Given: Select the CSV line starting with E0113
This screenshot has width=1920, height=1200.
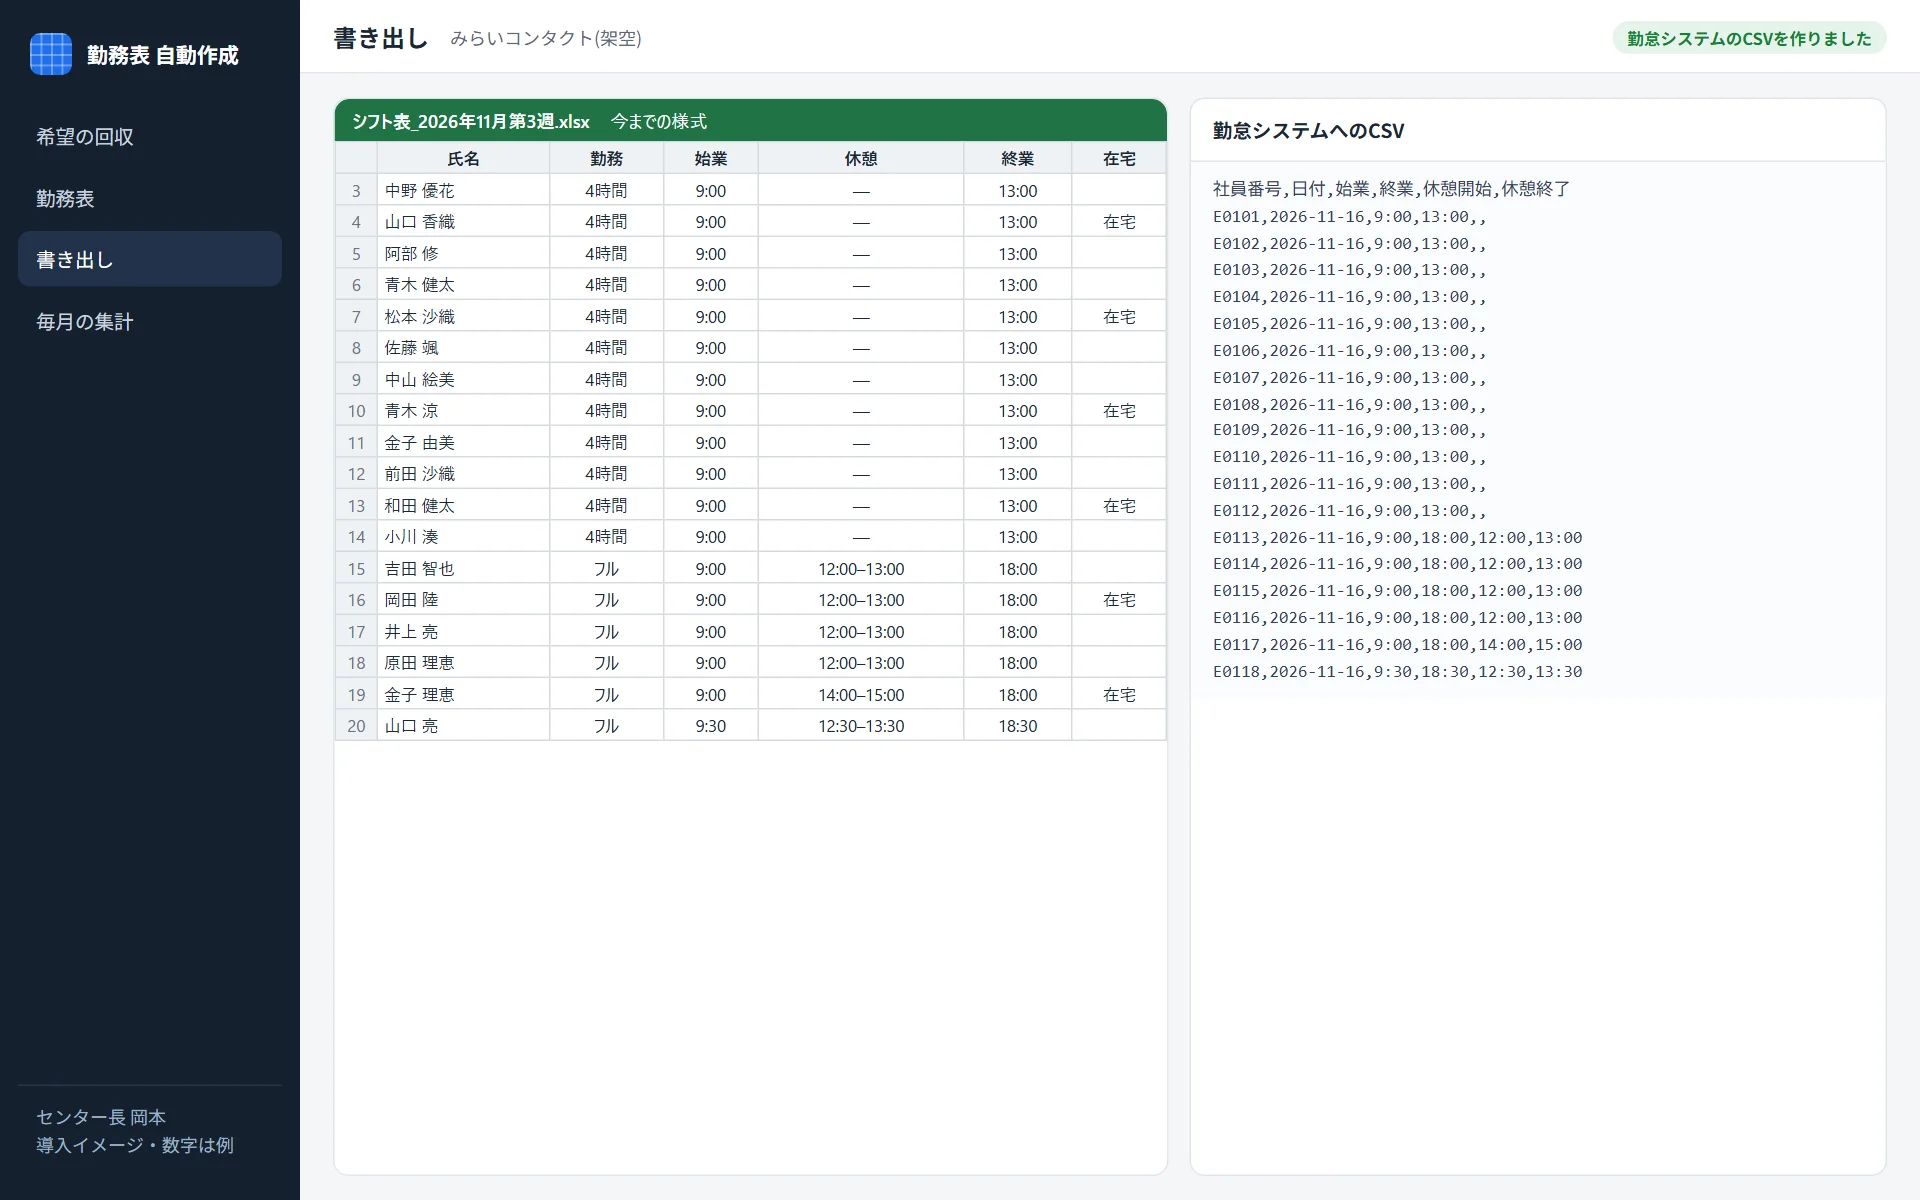Looking at the screenshot, I should pos(1397,537).
